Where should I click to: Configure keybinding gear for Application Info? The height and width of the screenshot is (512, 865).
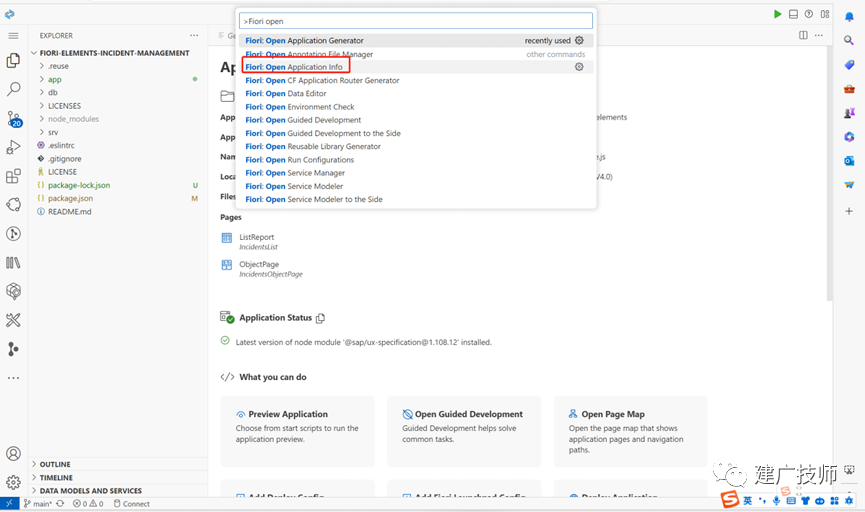[x=579, y=67]
